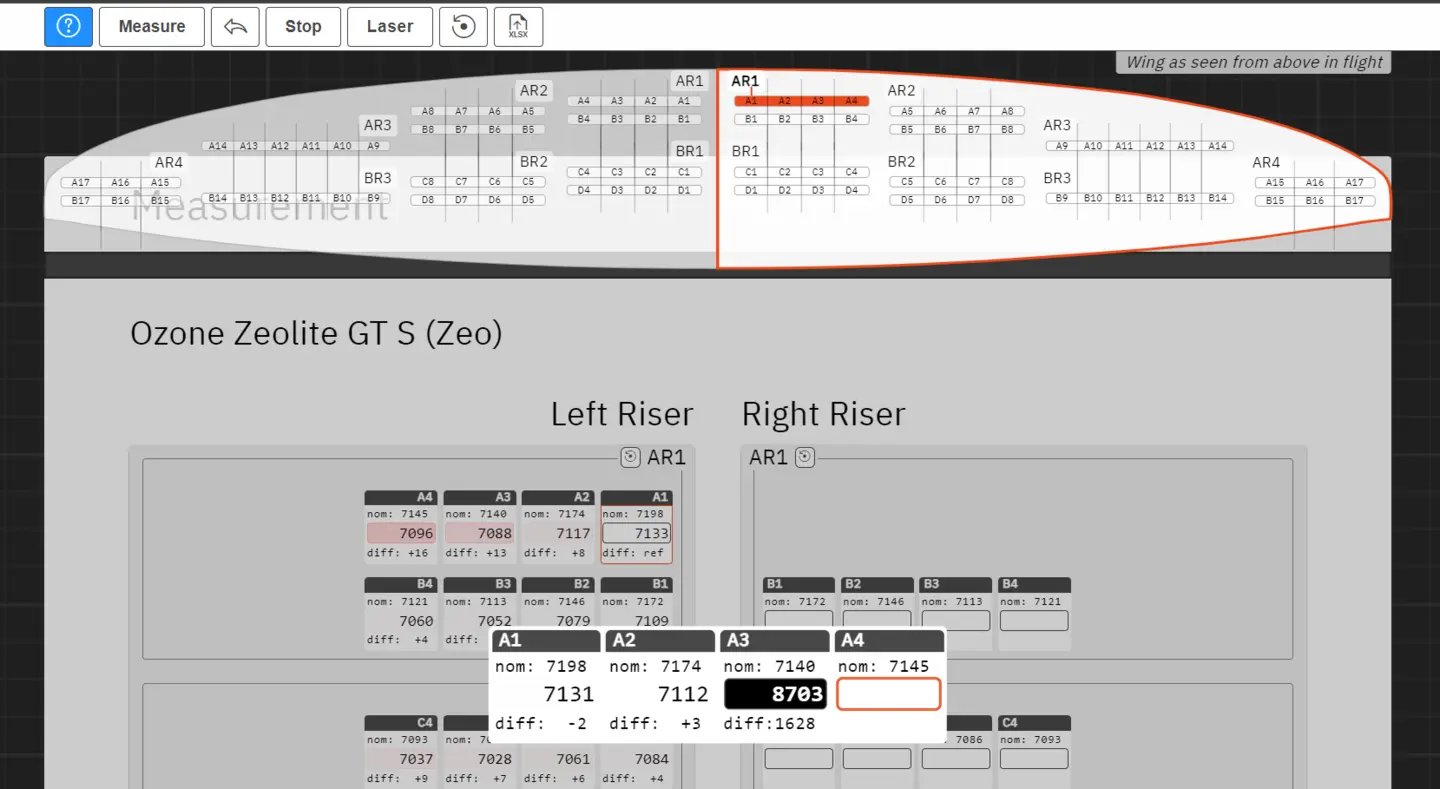Open the help dialog
Image resolution: width=1440 pixels, height=789 pixels.
click(x=68, y=26)
